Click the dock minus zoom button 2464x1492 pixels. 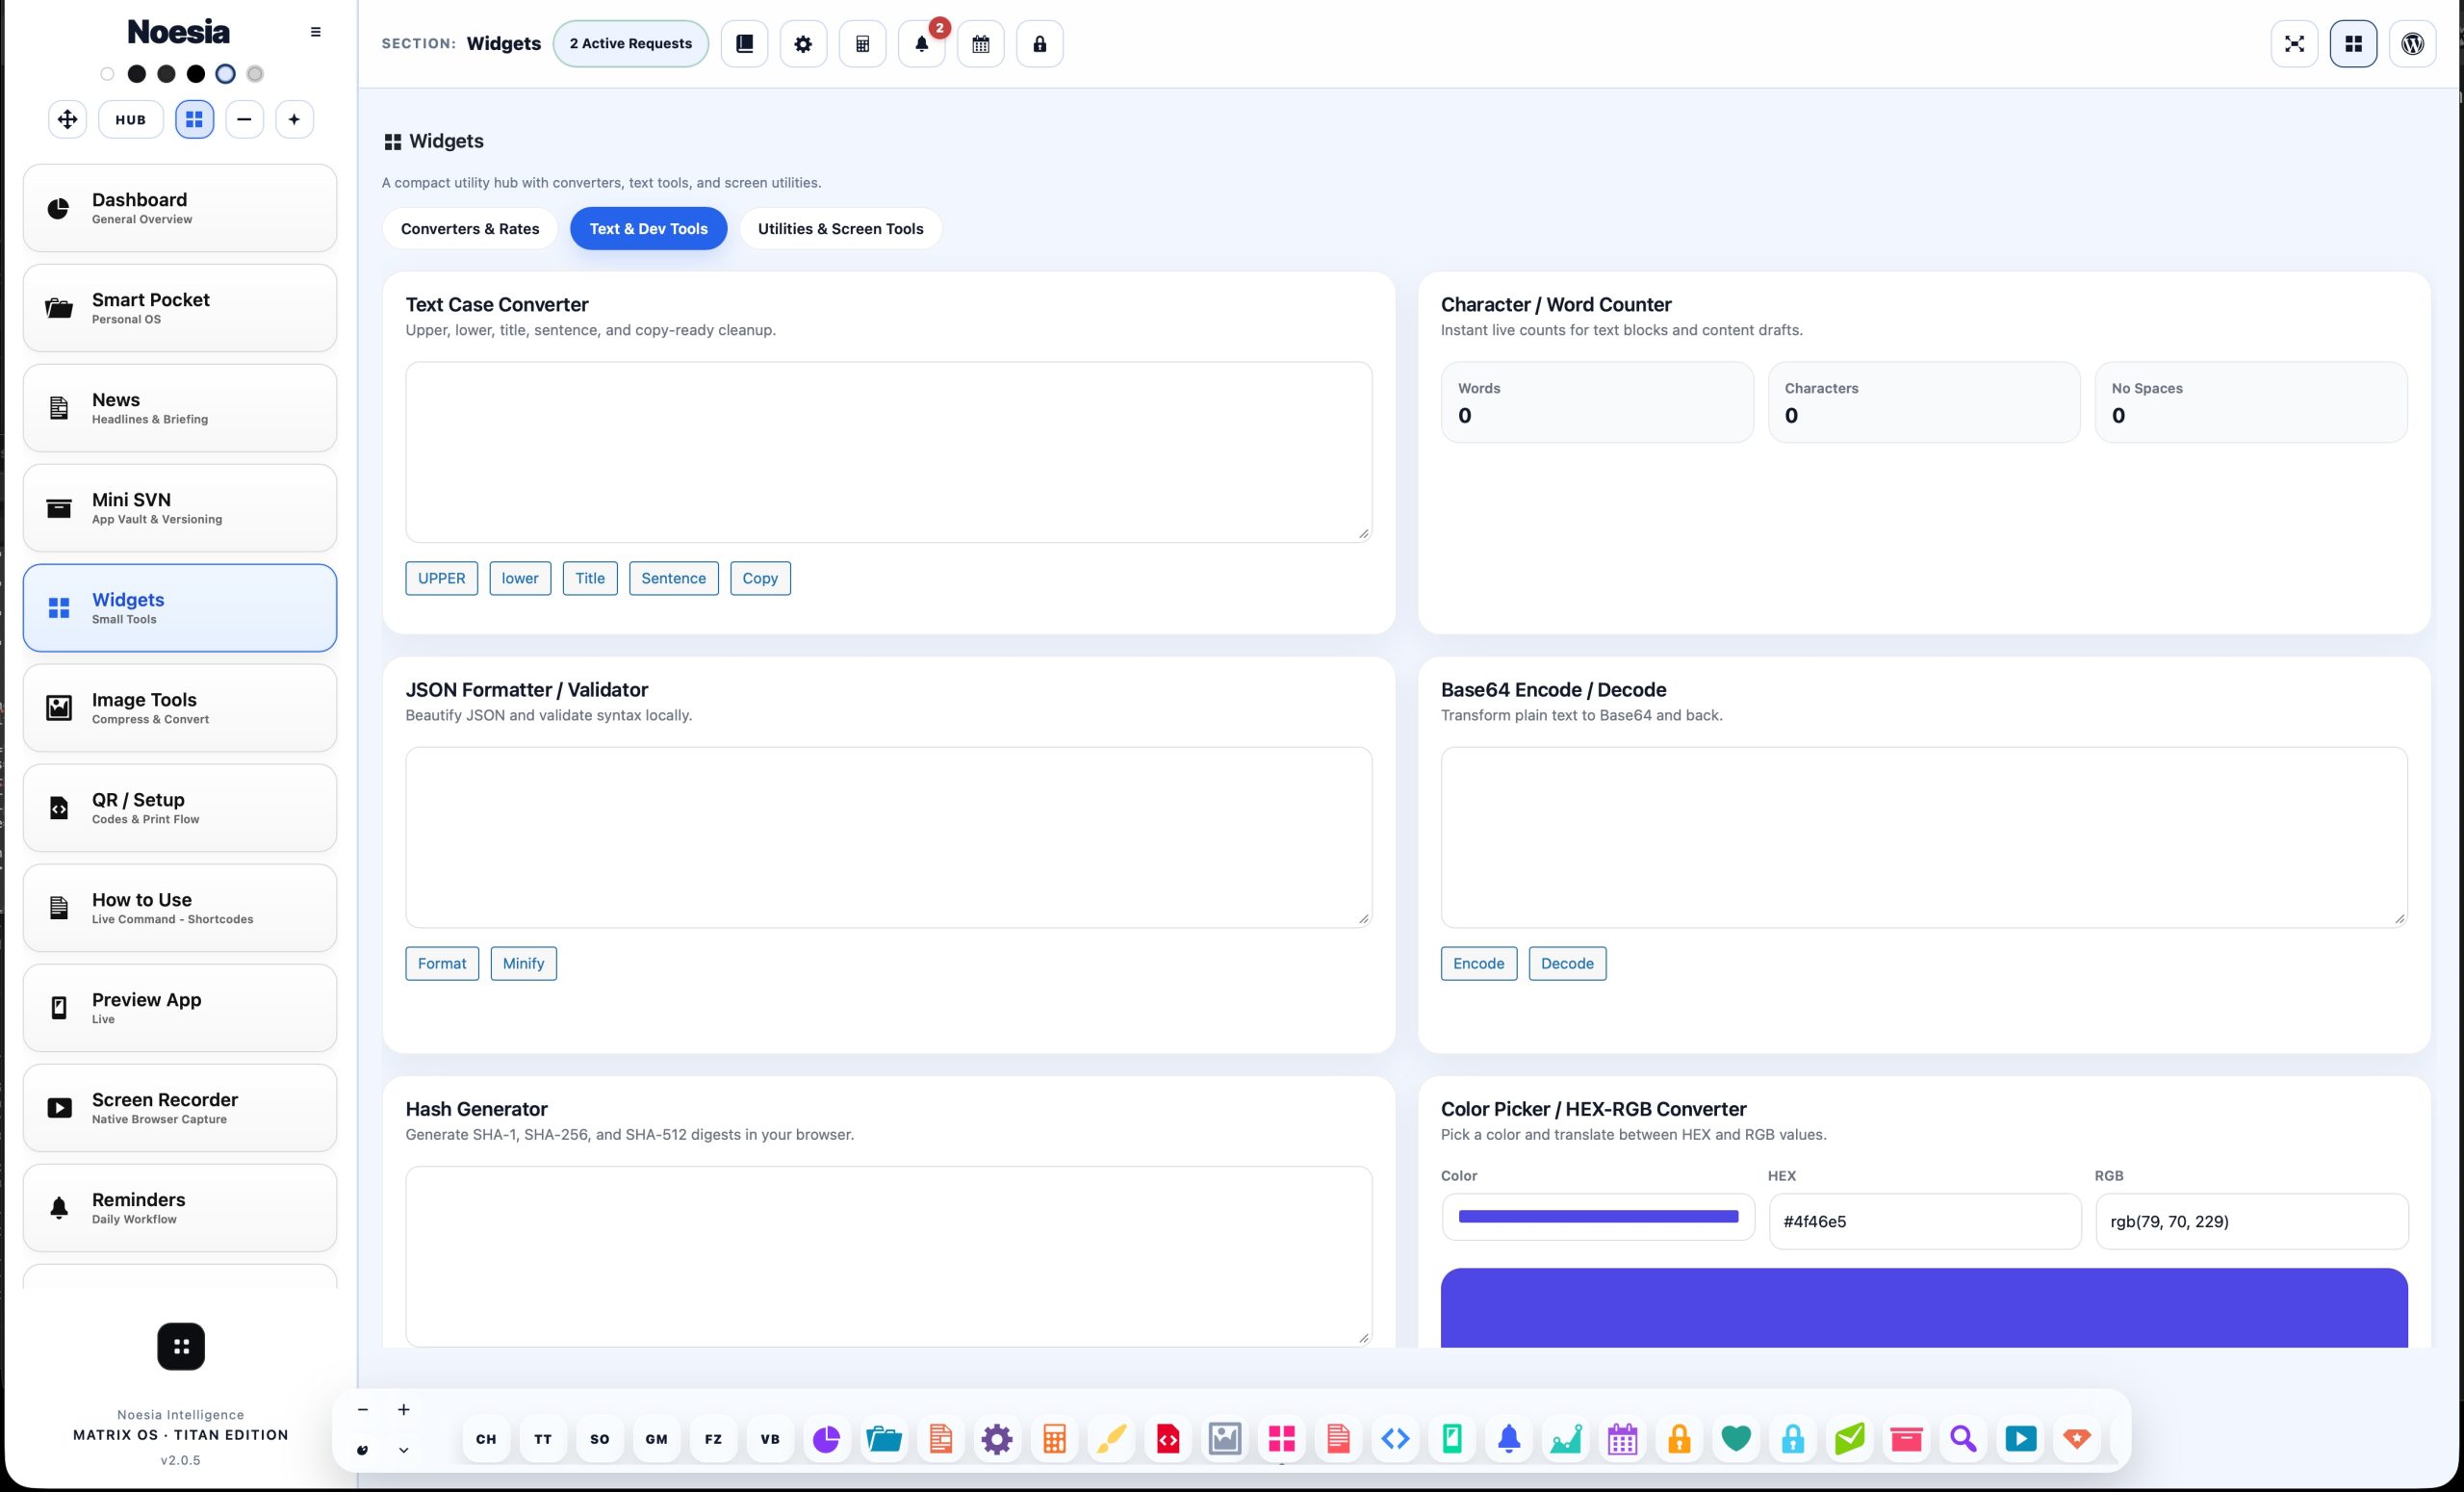(363, 1410)
